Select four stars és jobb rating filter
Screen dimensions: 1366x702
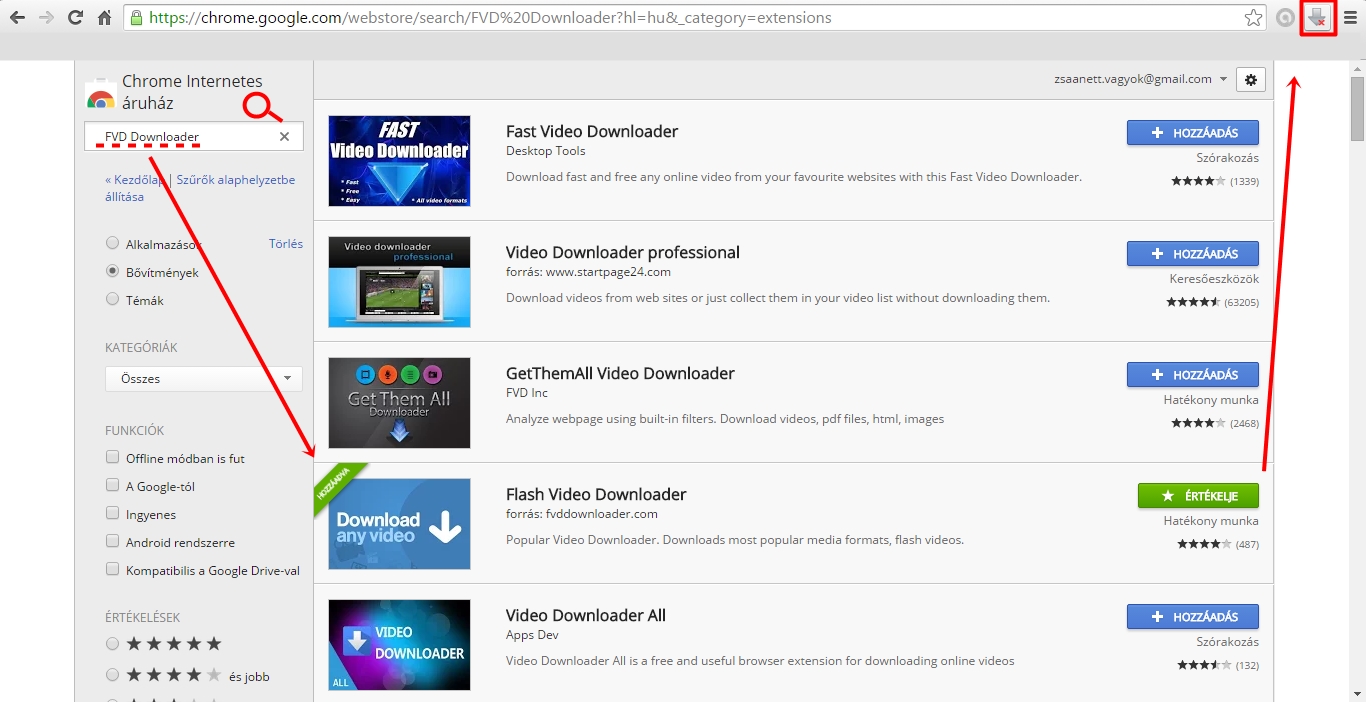112,675
